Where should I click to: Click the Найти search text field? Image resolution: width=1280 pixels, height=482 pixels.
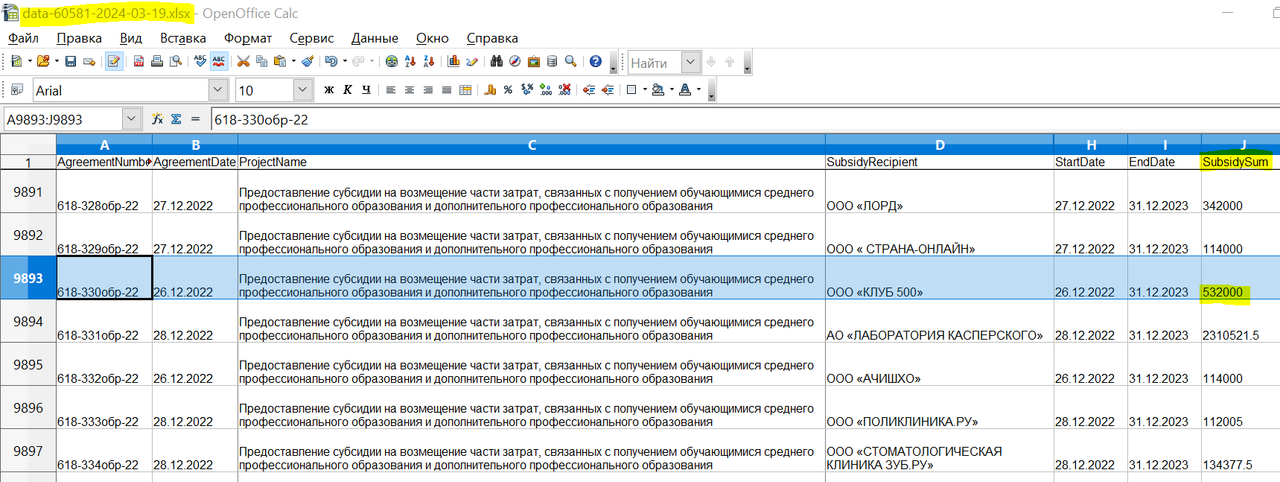tap(654, 62)
